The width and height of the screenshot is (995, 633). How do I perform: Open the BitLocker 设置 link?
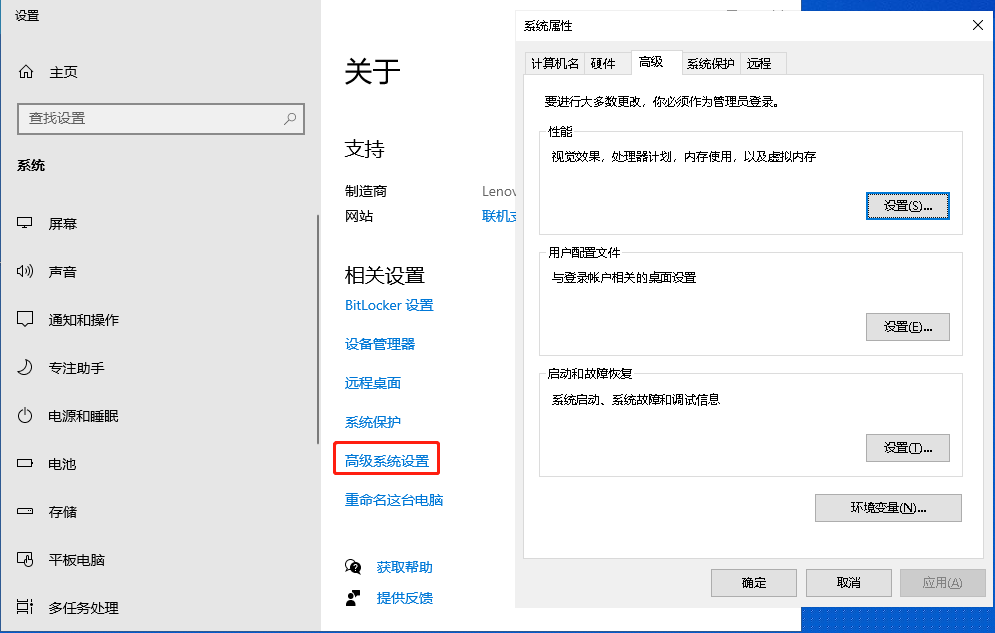[x=387, y=305]
